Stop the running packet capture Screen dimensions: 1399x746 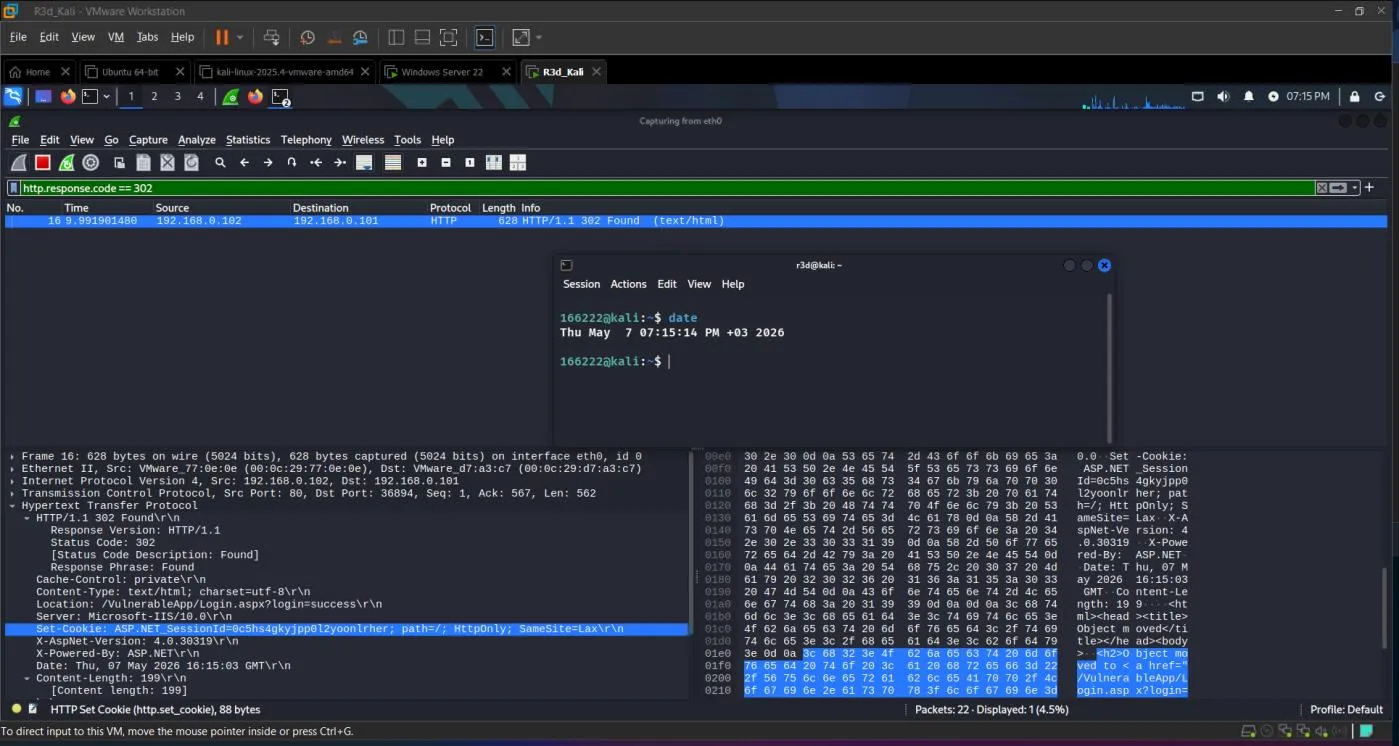[x=42, y=162]
